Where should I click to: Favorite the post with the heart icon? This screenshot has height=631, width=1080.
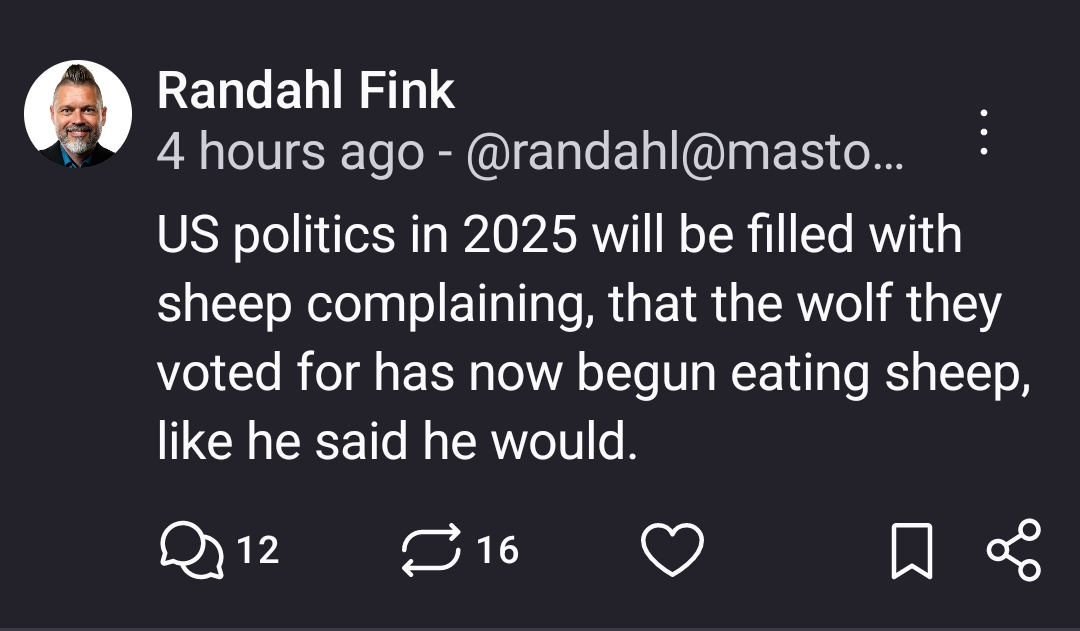[x=672, y=551]
